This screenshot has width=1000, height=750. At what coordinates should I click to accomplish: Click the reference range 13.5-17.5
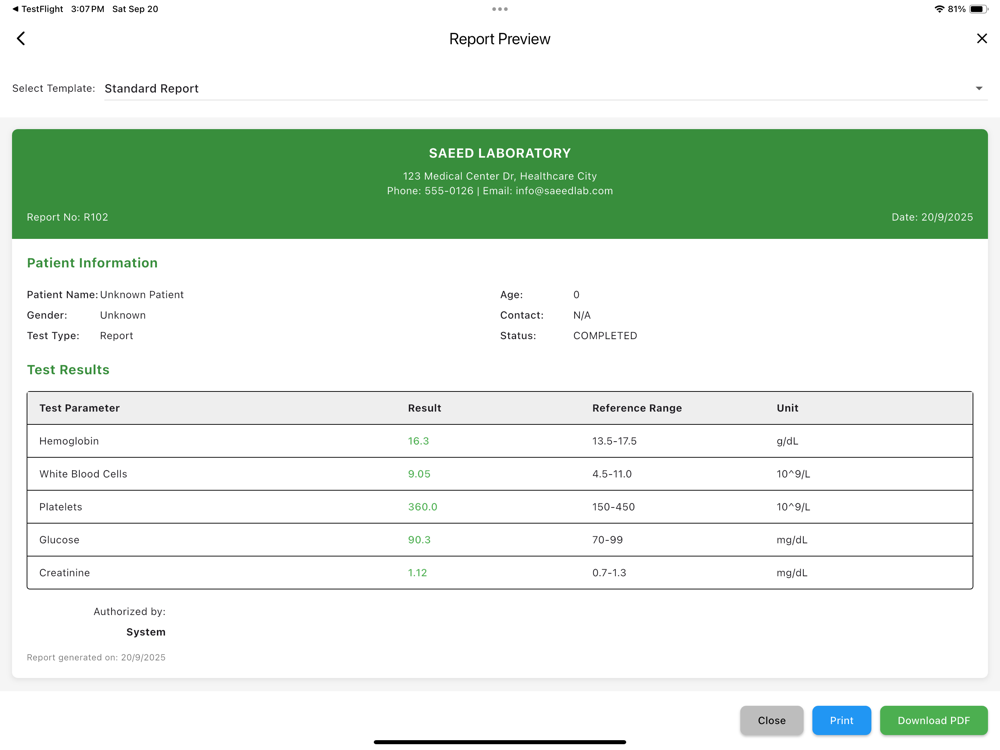[x=614, y=441]
